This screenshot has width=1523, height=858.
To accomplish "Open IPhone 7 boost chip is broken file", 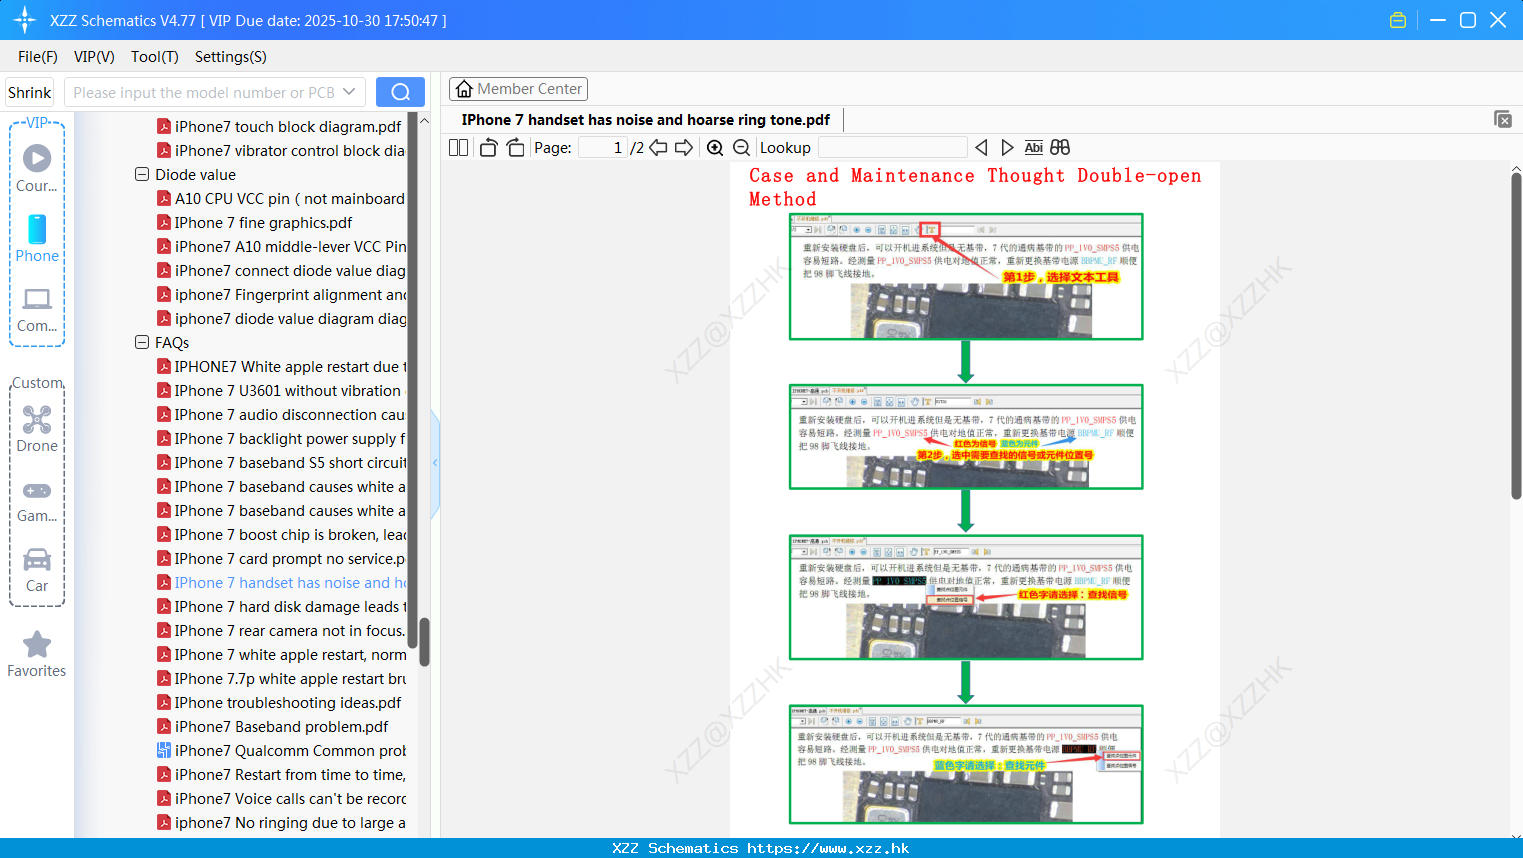I will point(281,534).
